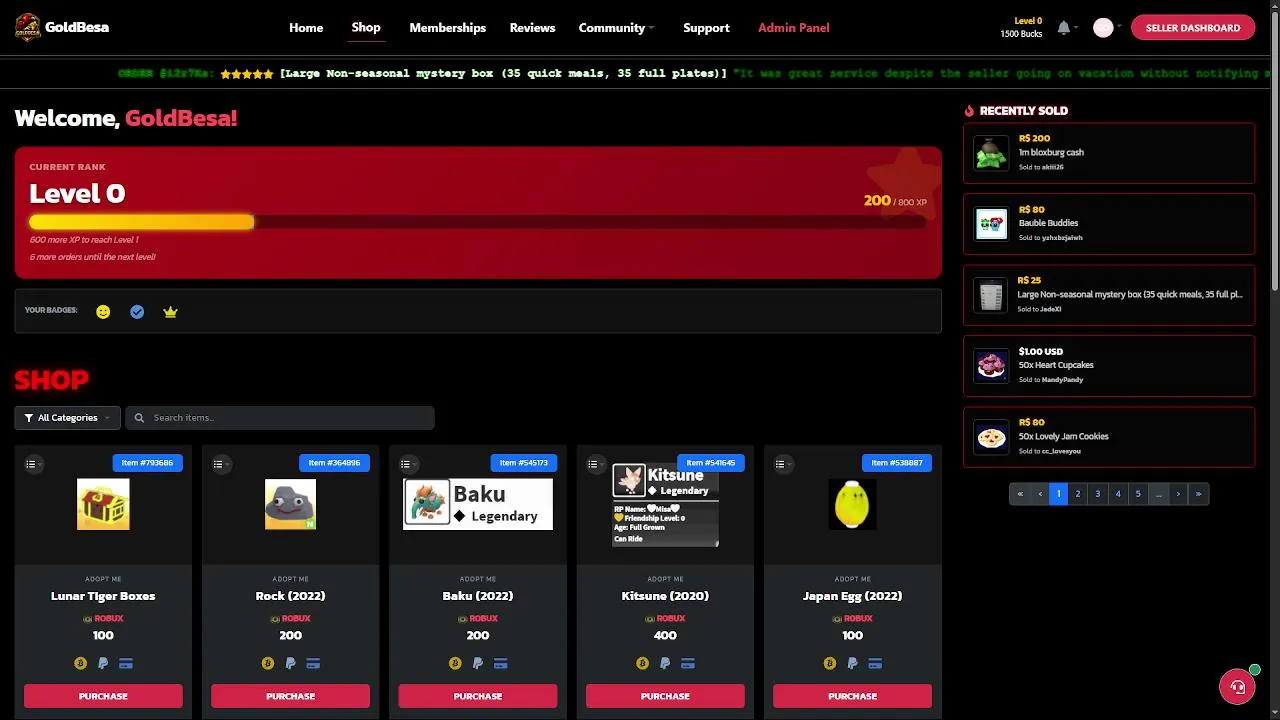Viewport: 1280px width, 720px height.
Task: Click the Seller Dashboard button
Action: (x=1192, y=28)
